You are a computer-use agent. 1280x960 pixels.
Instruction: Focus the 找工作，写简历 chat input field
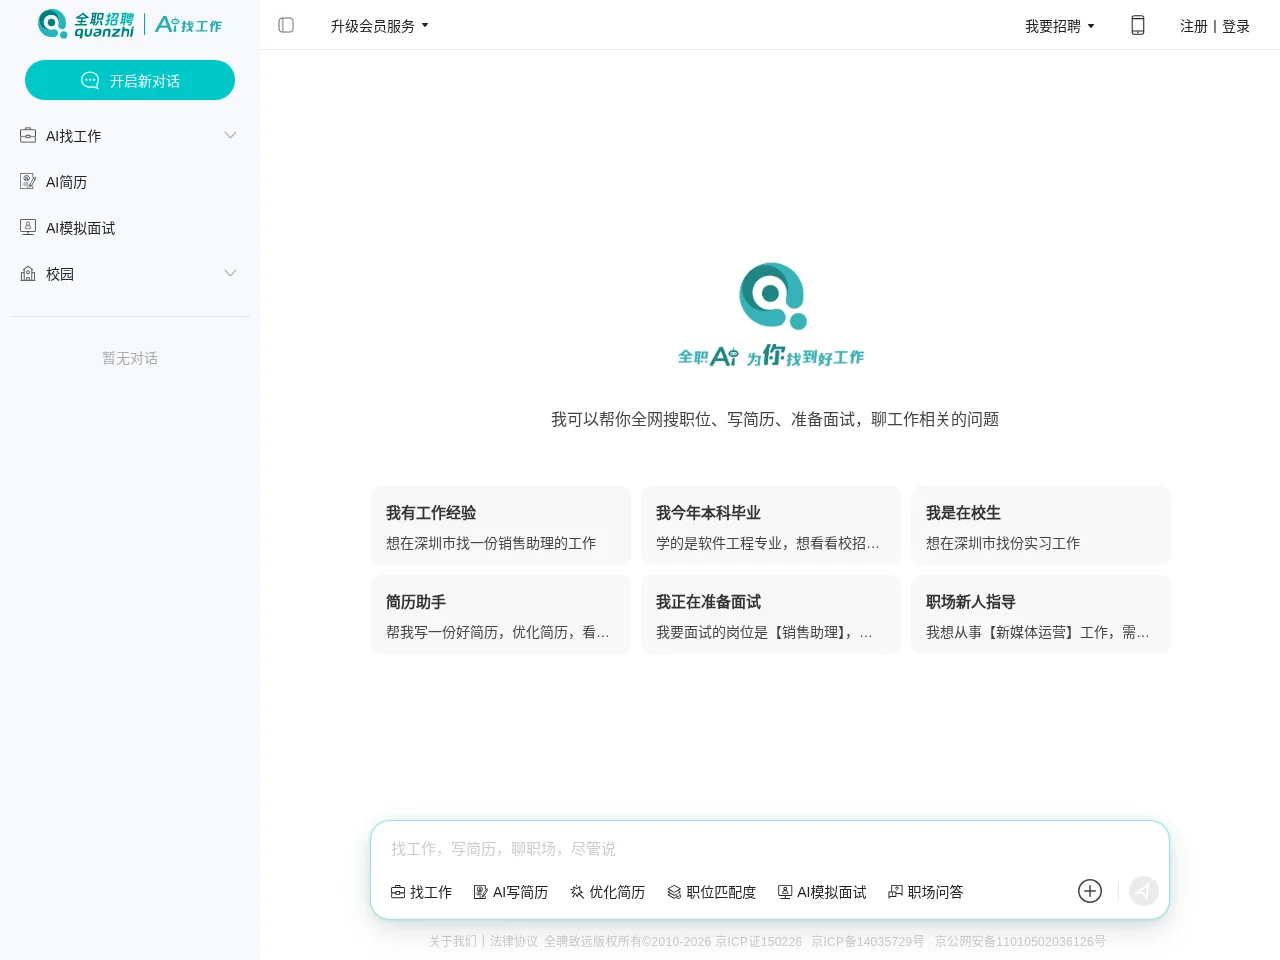770,848
